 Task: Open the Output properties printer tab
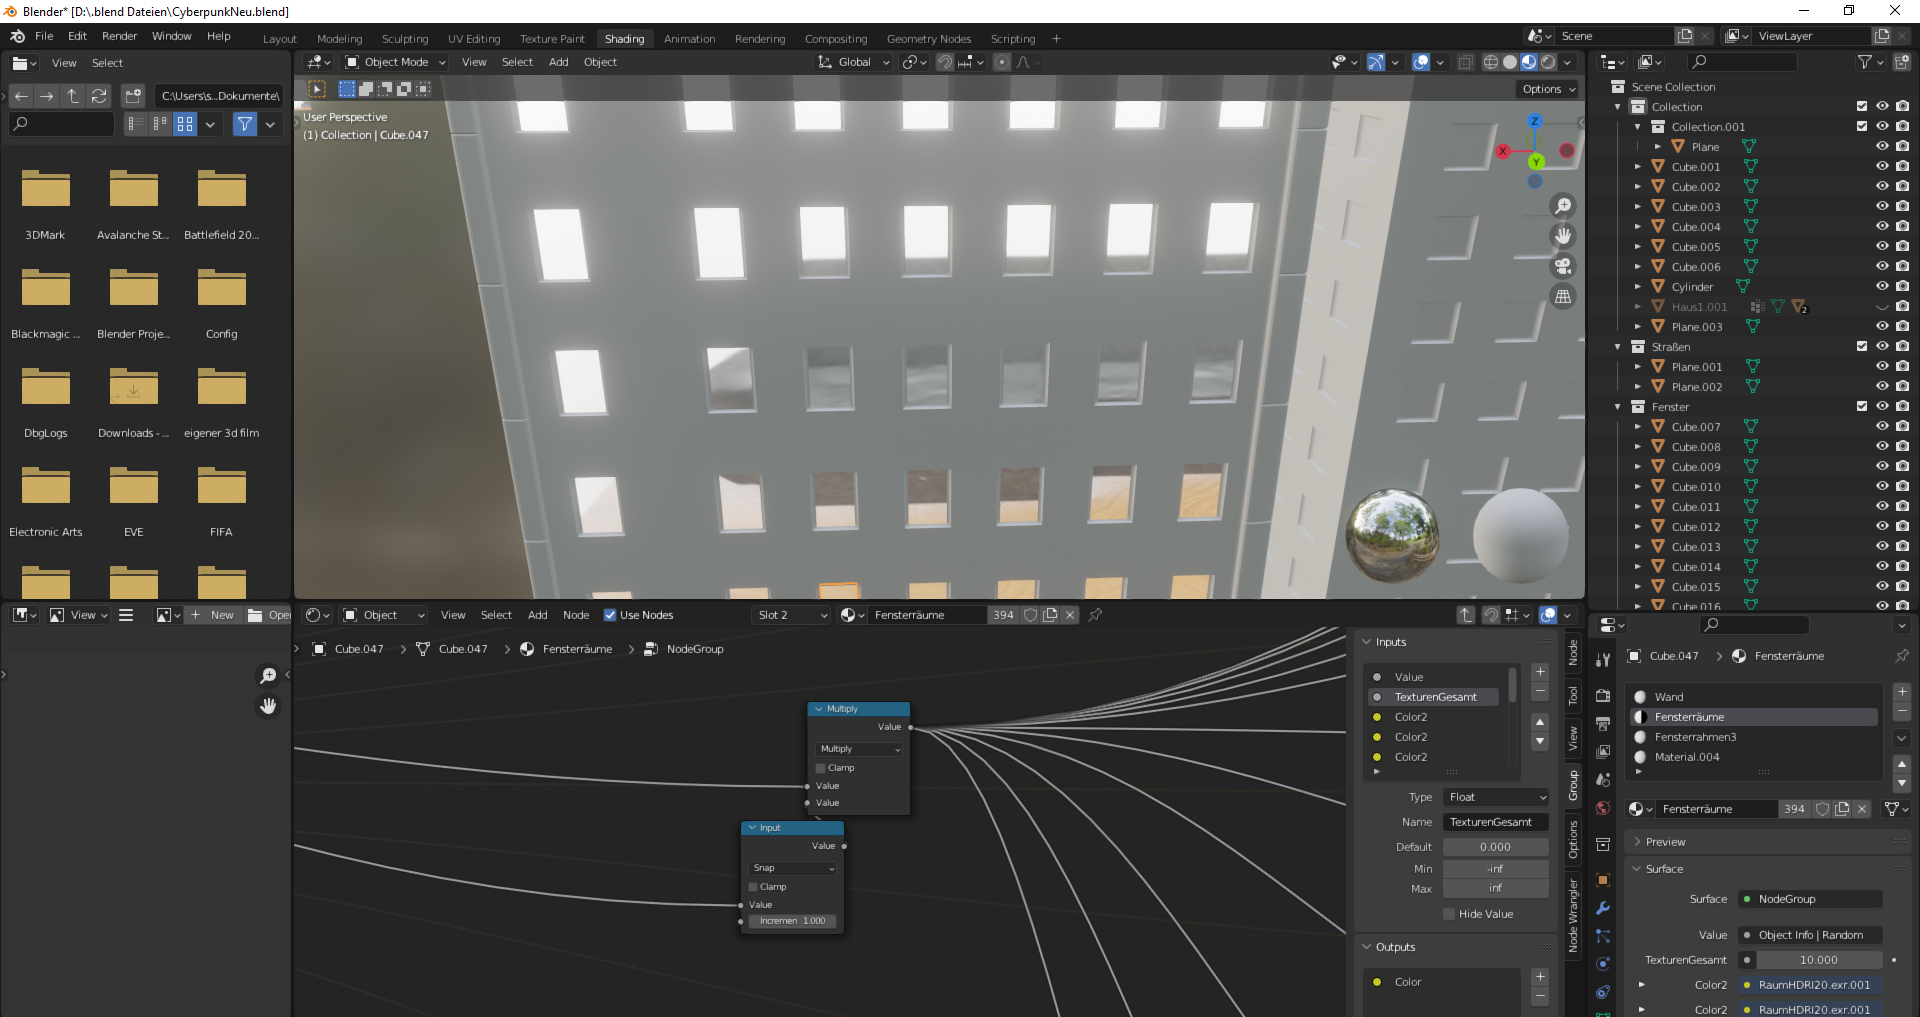[1602, 723]
